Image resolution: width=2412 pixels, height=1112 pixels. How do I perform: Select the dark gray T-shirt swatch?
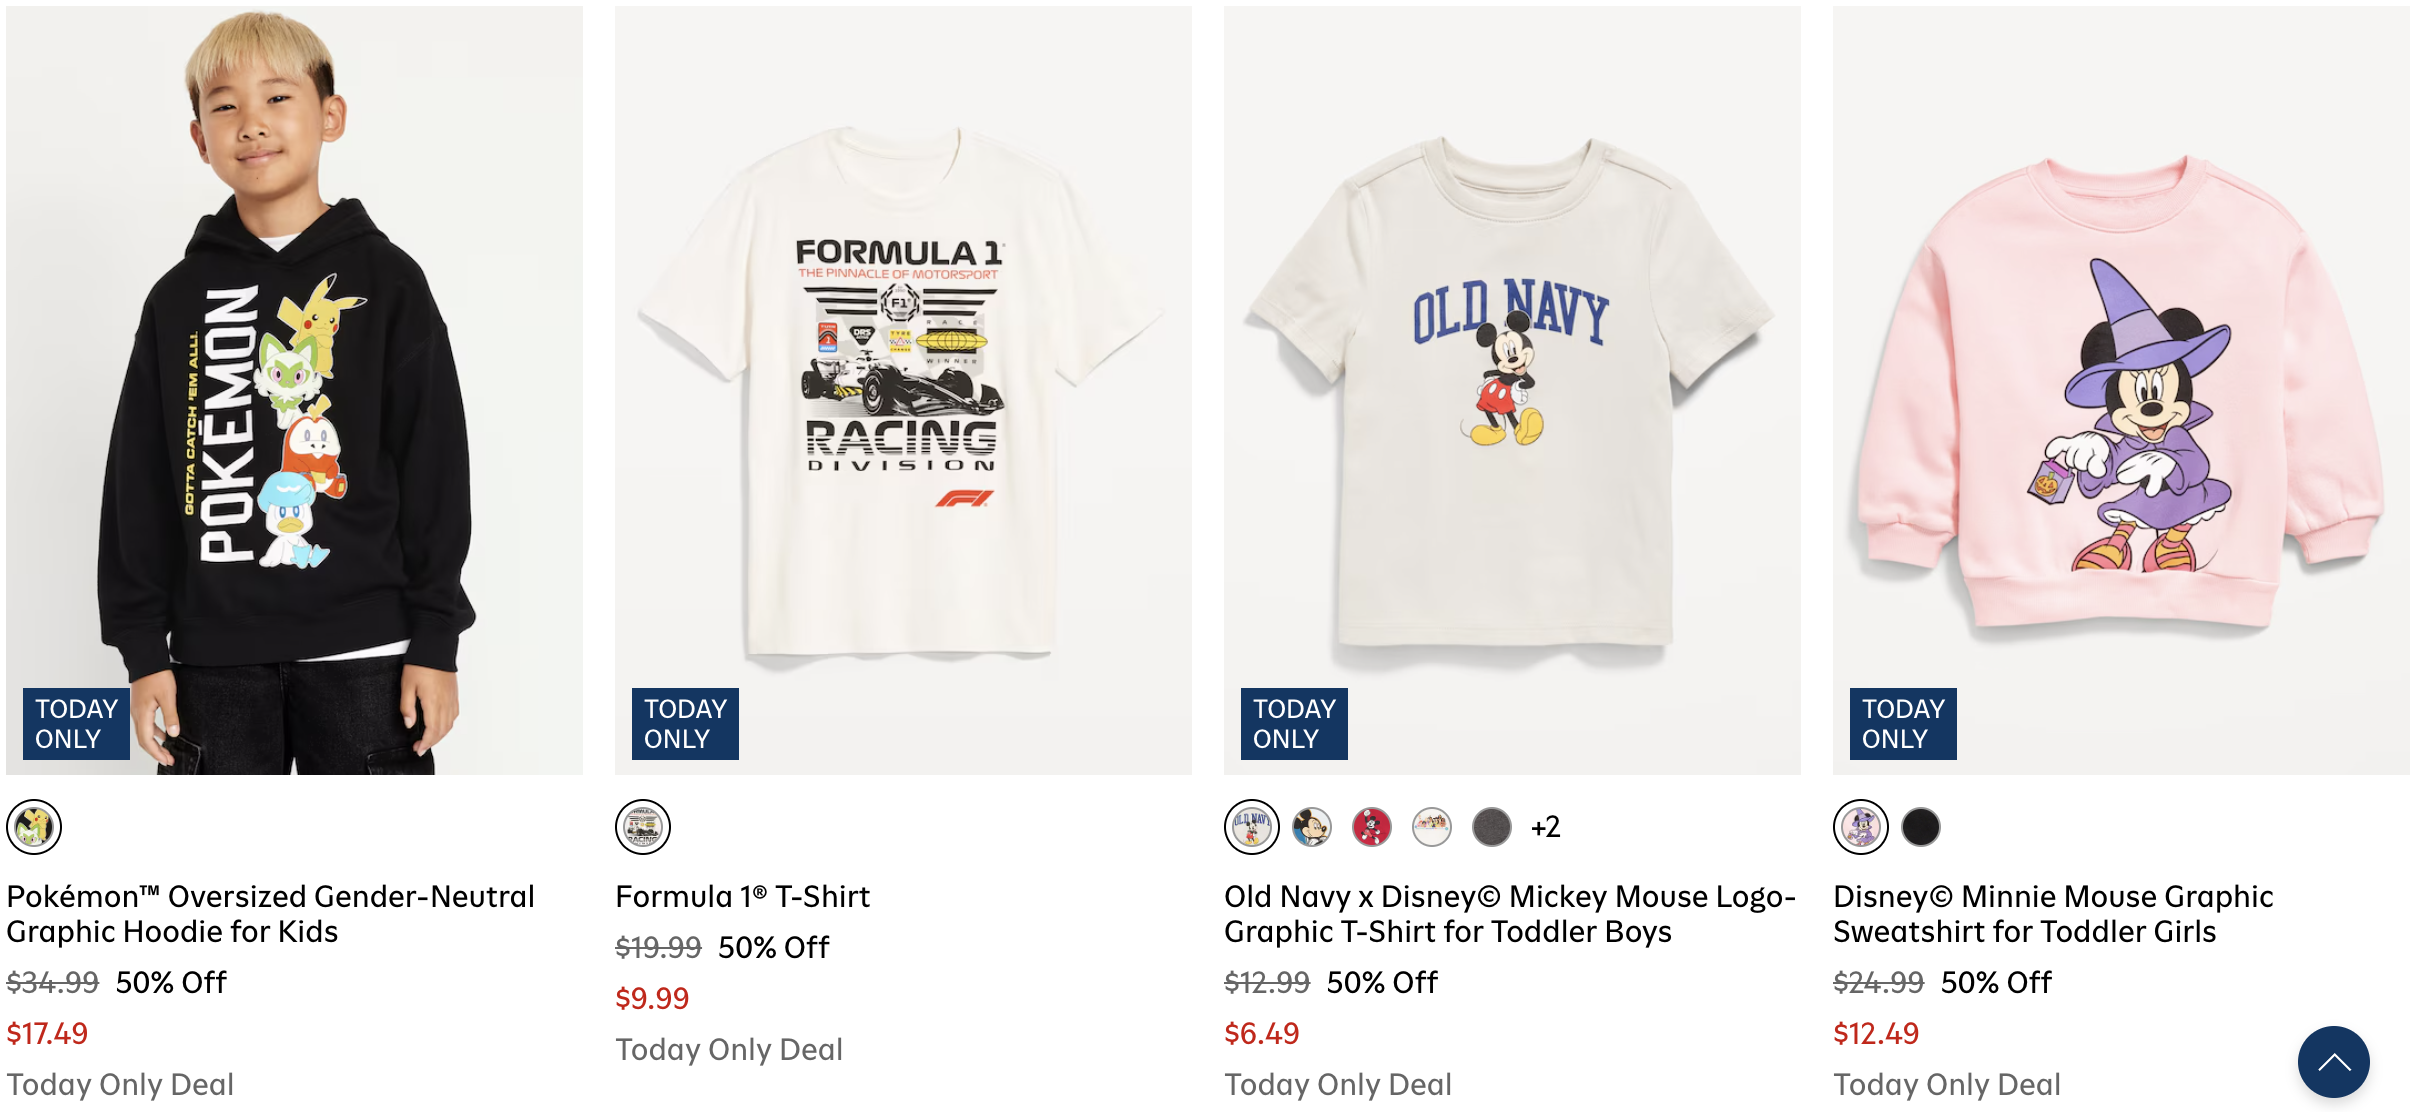pyautogui.click(x=1492, y=827)
